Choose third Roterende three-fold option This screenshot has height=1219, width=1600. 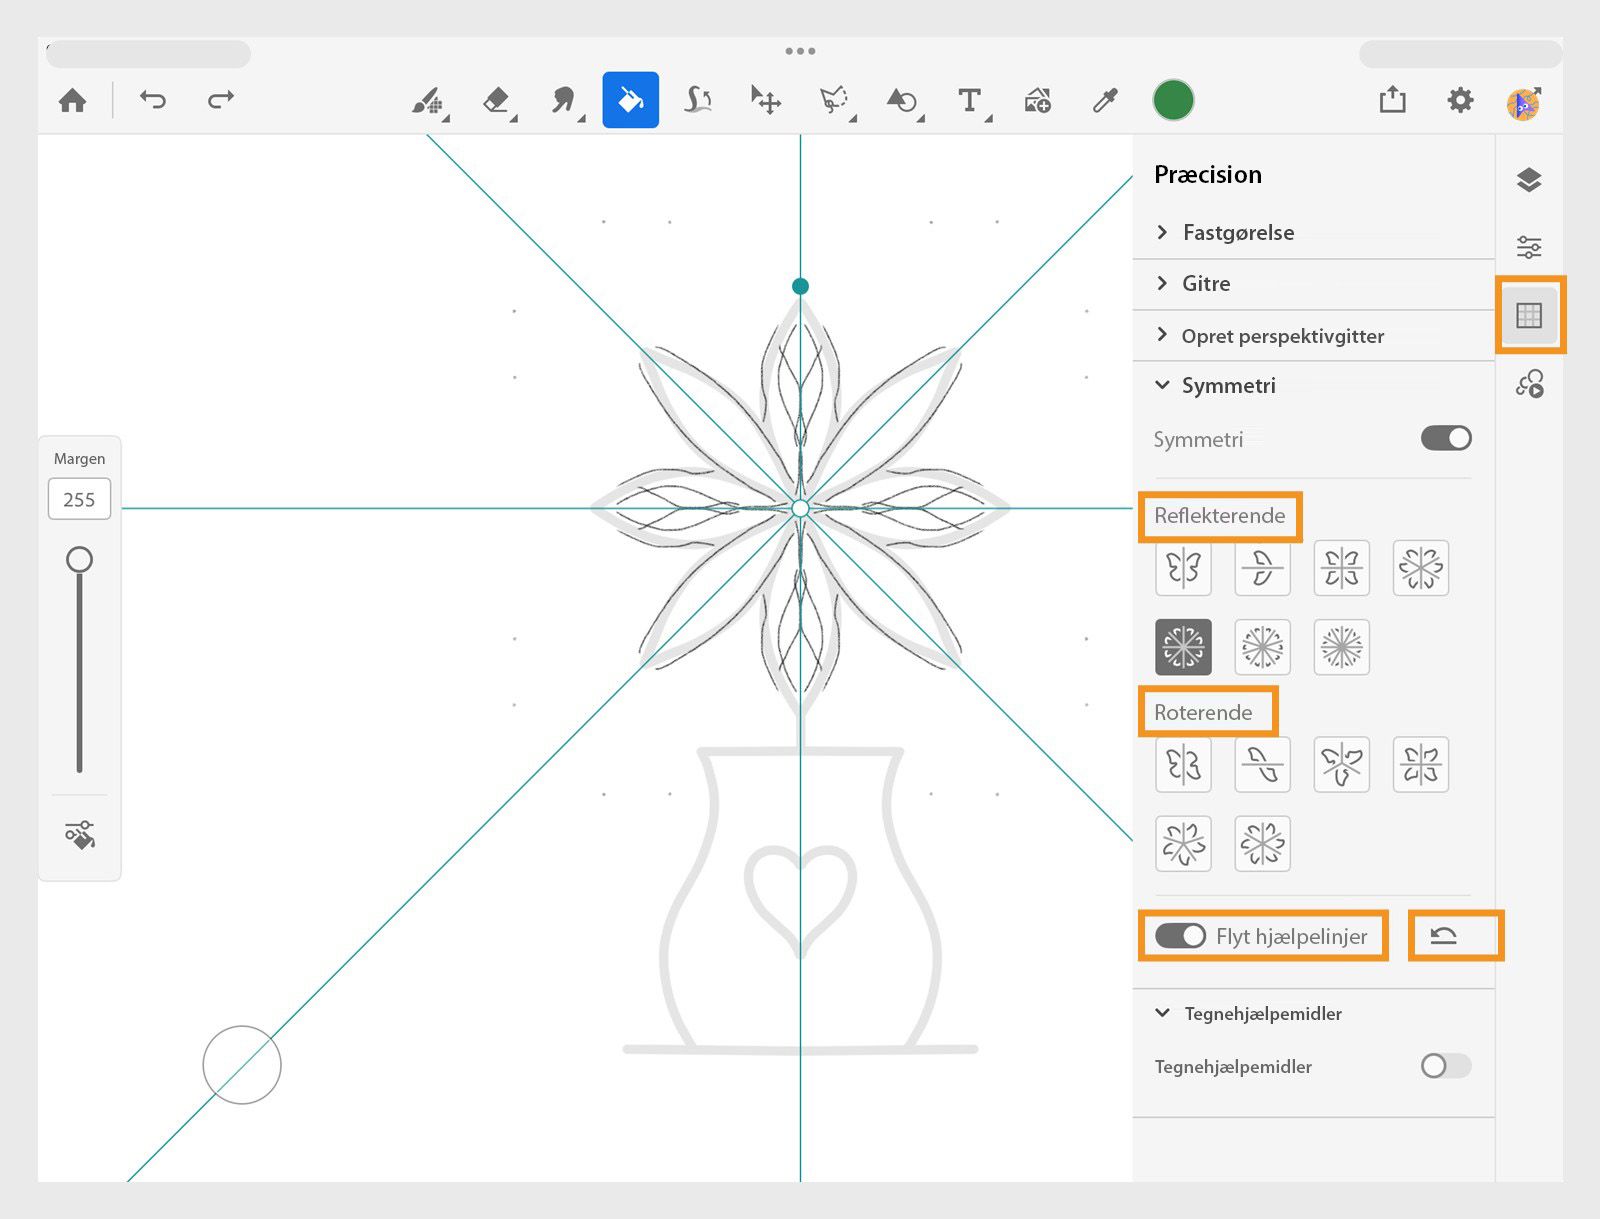pos(1341,765)
